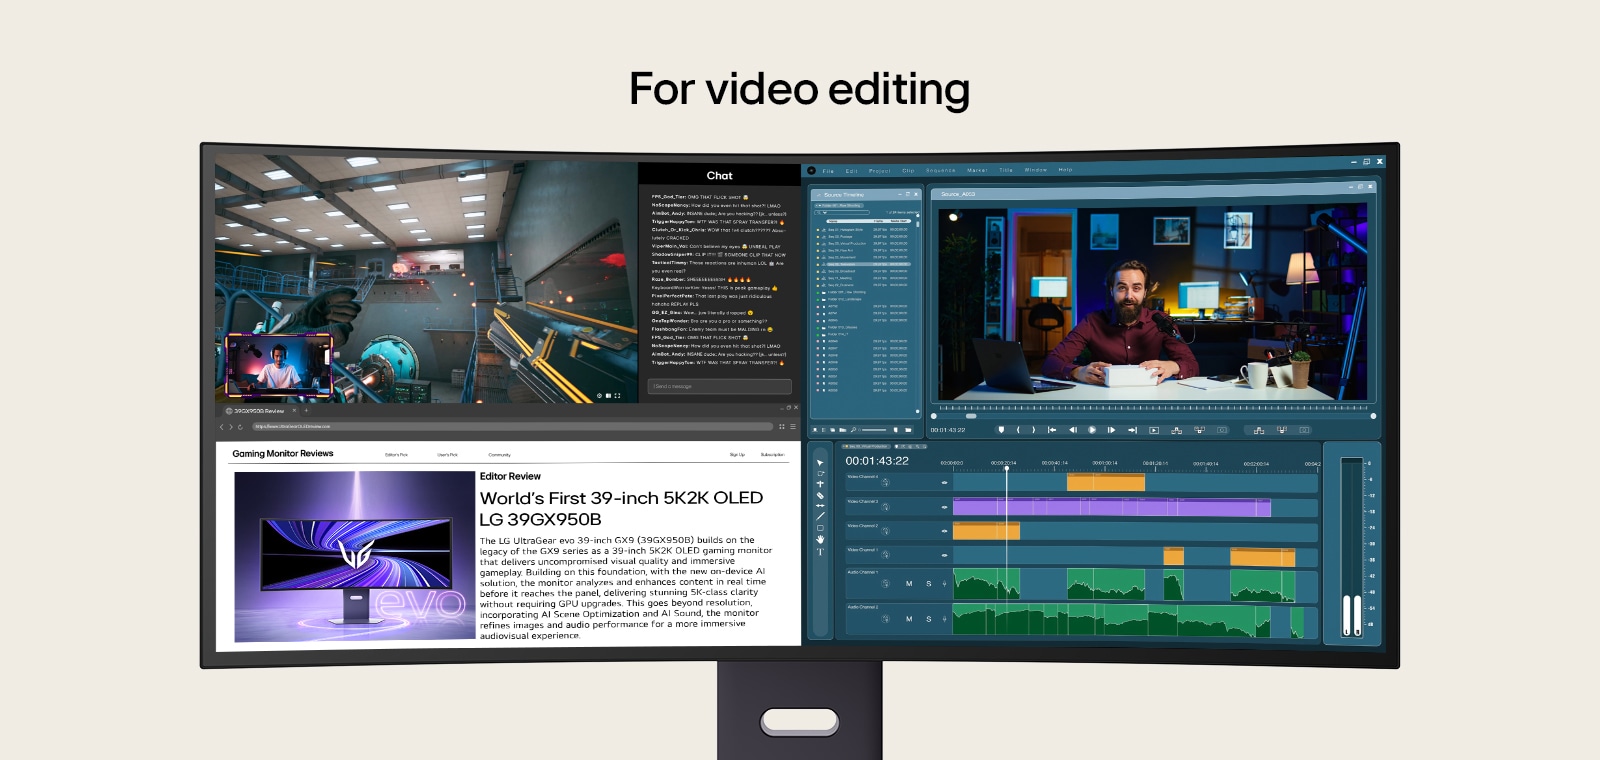
Task: Click Sign Up on review site
Action: pos(737,455)
